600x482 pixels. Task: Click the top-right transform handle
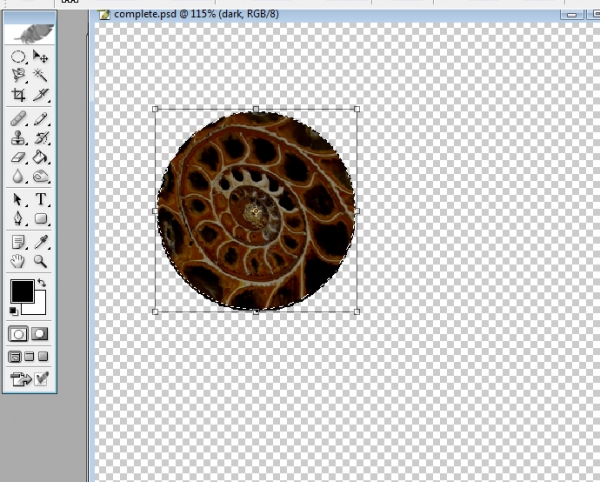(x=357, y=109)
